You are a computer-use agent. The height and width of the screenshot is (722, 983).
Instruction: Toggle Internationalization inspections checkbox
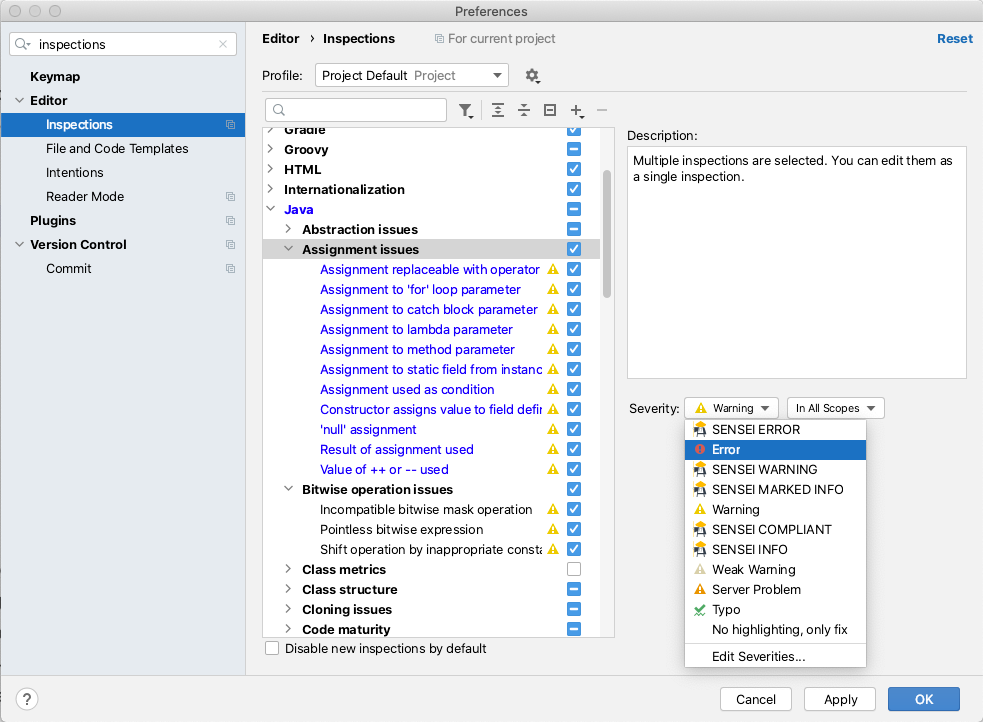coord(574,189)
